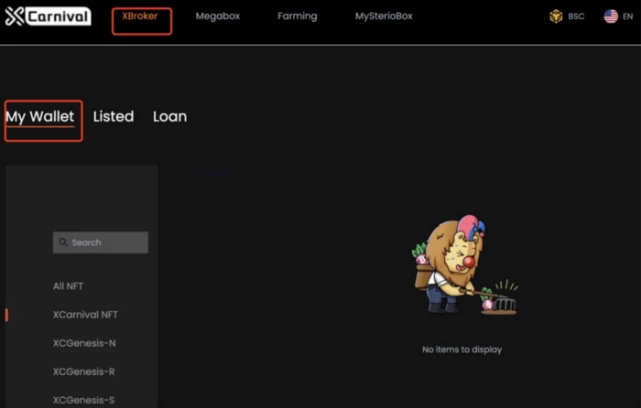Click the magnifier icon in Search
Image resolution: width=641 pixels, height=408 pixels.
coord(63,242)
